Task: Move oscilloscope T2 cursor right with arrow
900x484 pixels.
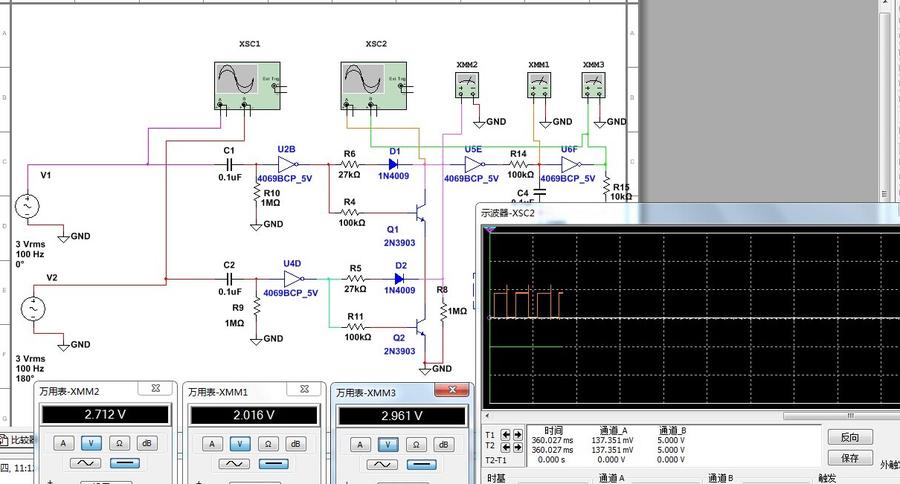Action: point(517,447)
